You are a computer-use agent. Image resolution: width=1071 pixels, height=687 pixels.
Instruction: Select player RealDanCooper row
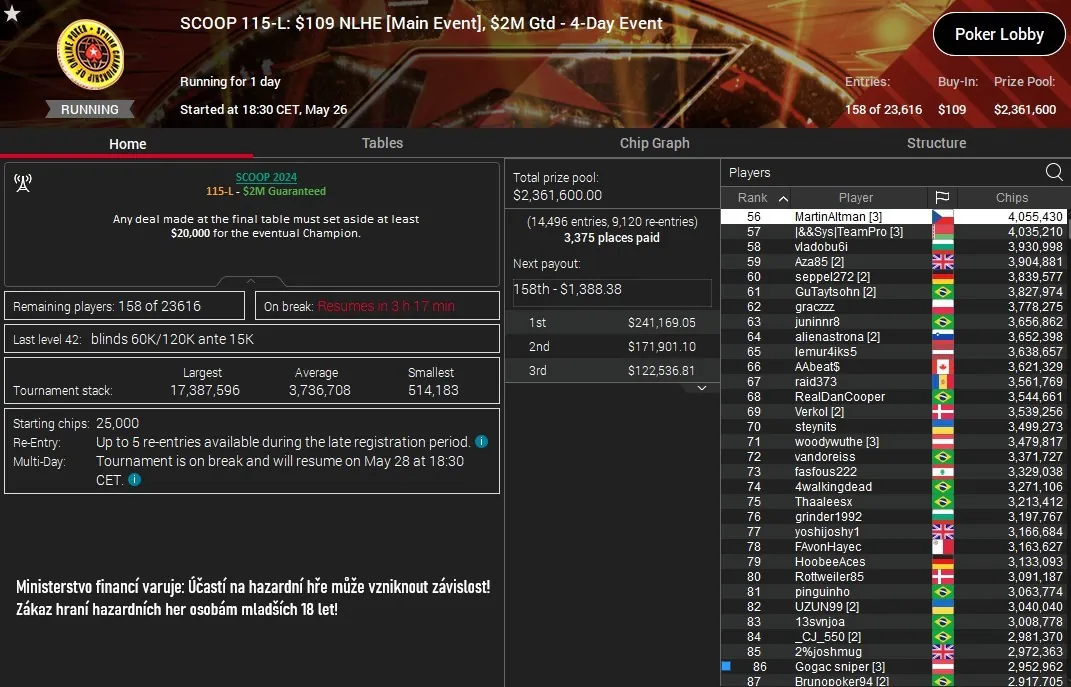click(893, 397)
